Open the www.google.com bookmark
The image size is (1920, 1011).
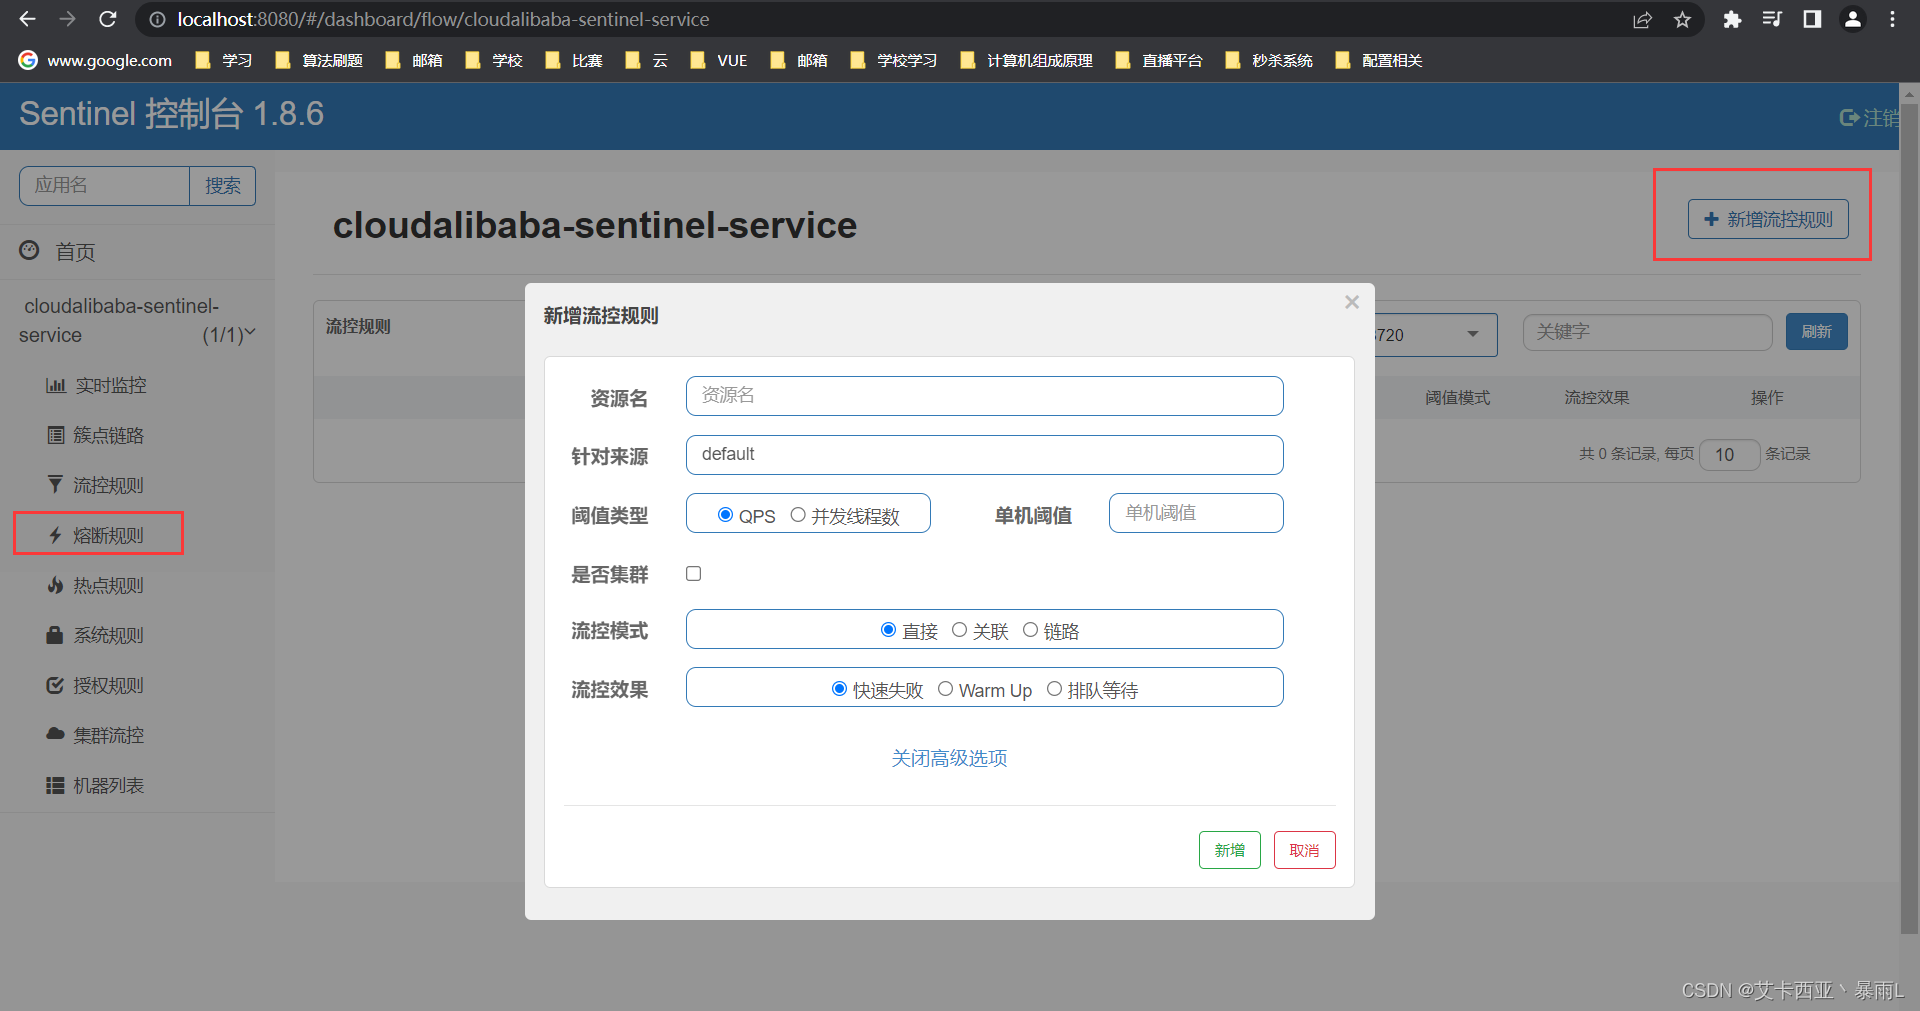coord(96,61)
